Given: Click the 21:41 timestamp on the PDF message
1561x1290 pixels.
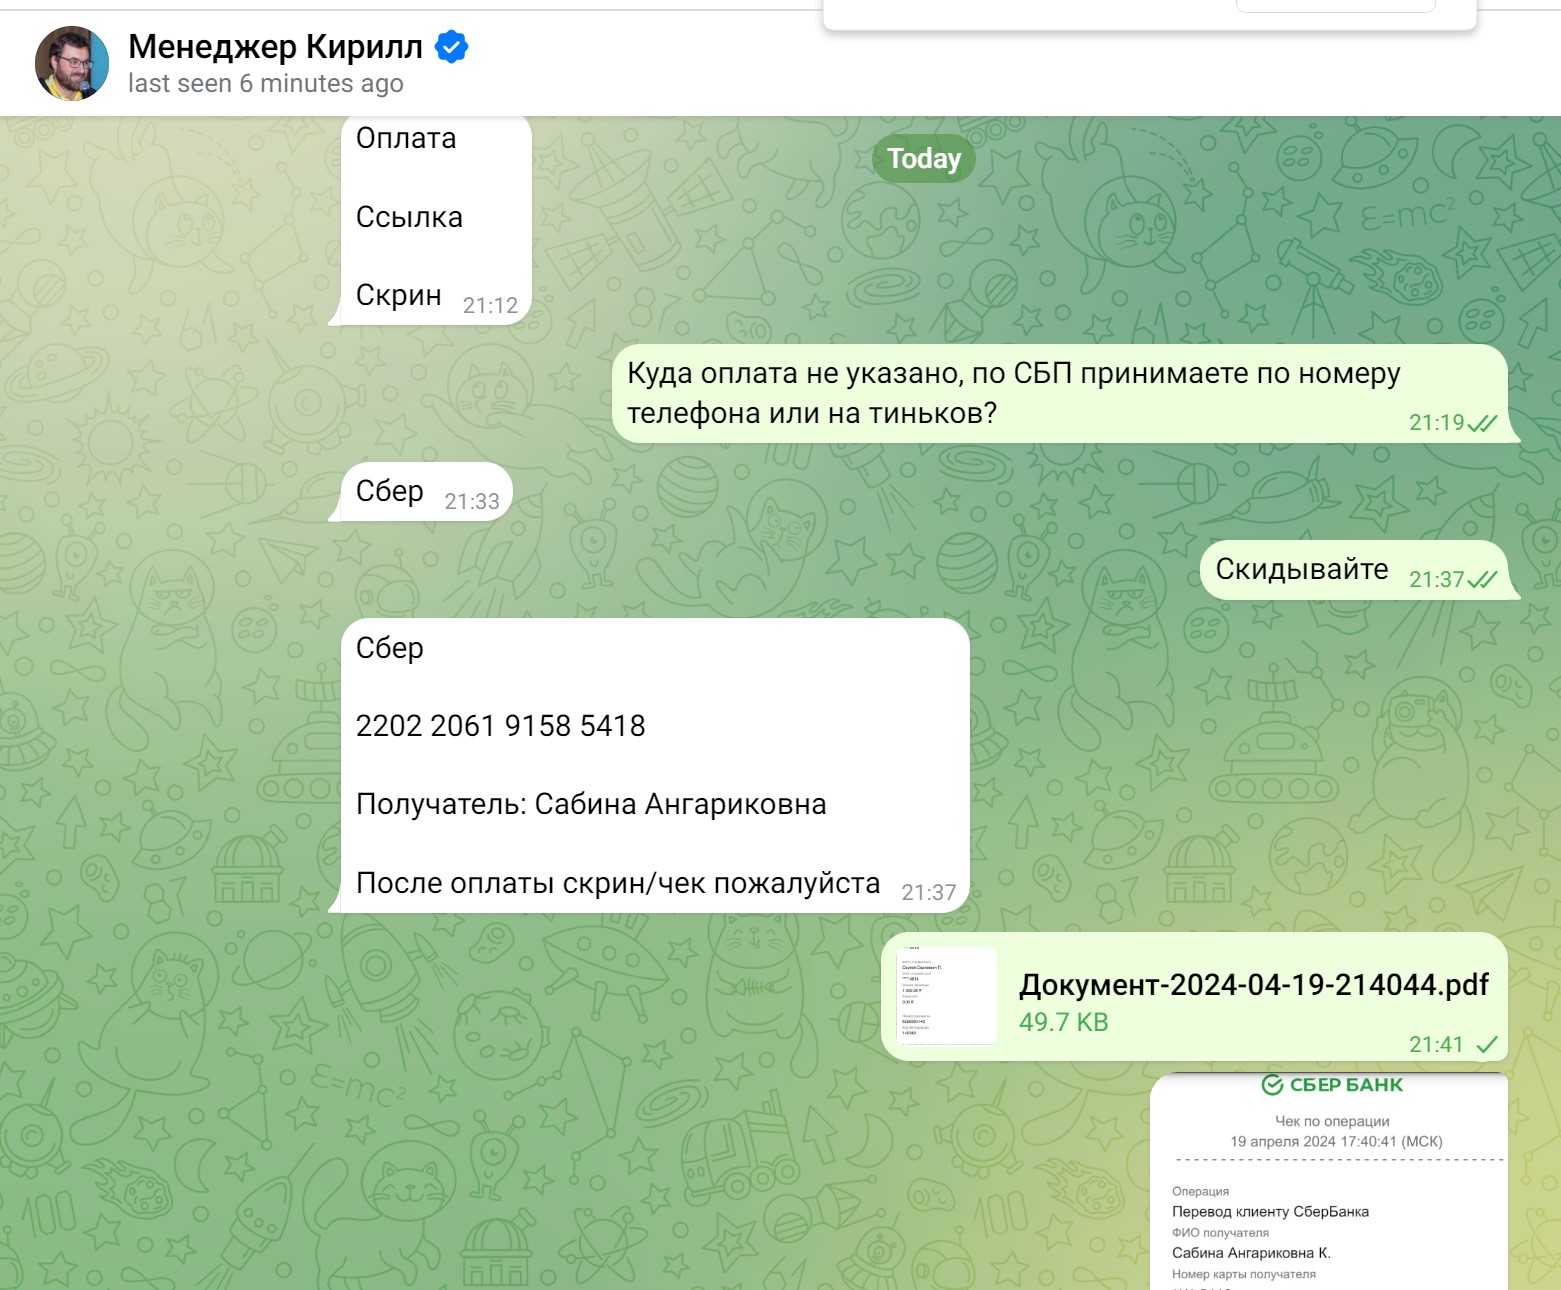Looking at the screenshot, I should [1436, 1045].
